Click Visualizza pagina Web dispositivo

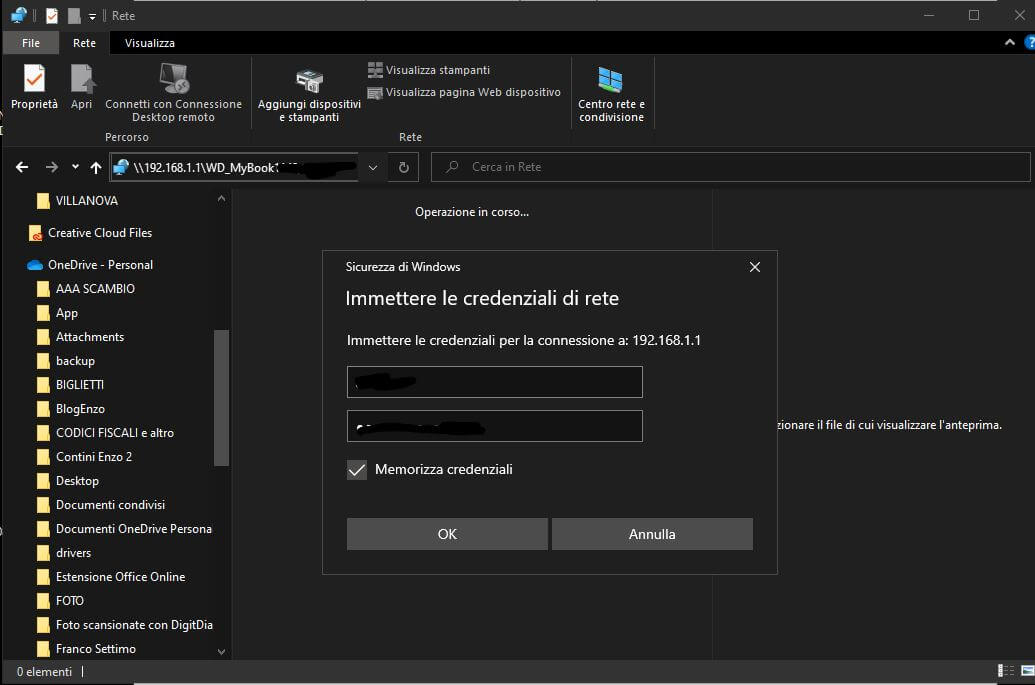click(x=464, y=92)
